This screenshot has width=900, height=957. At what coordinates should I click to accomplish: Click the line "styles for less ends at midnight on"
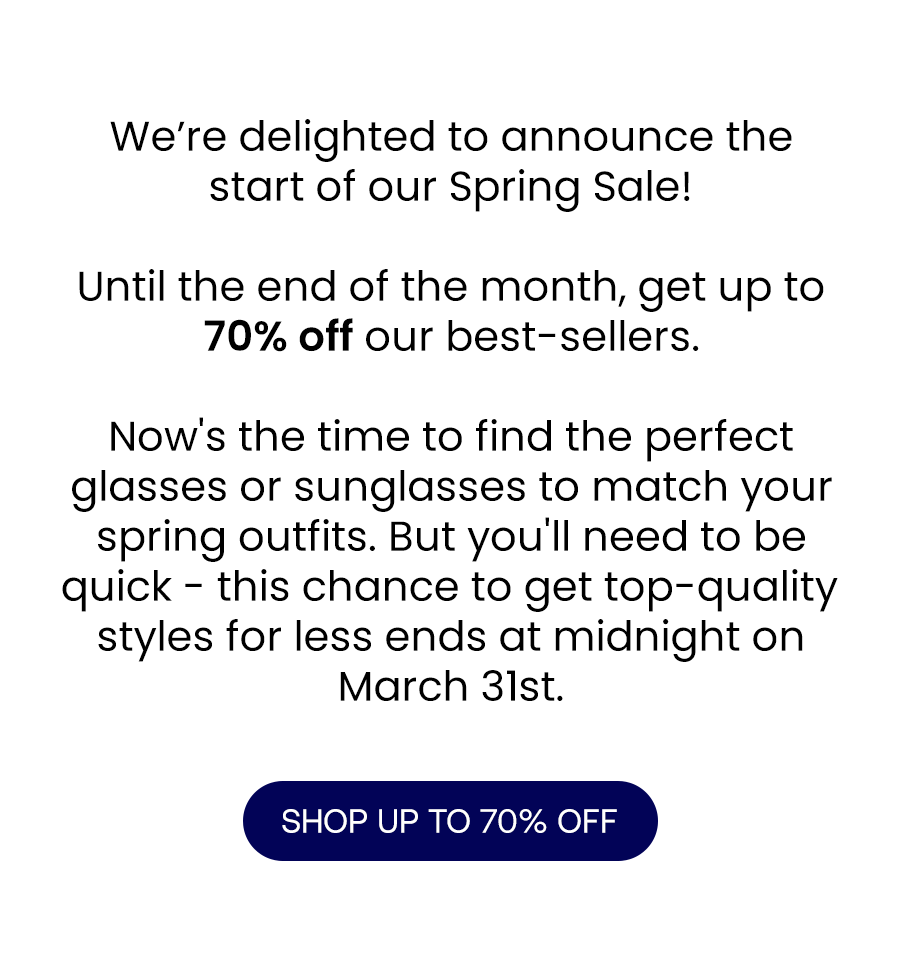point(451,637)
